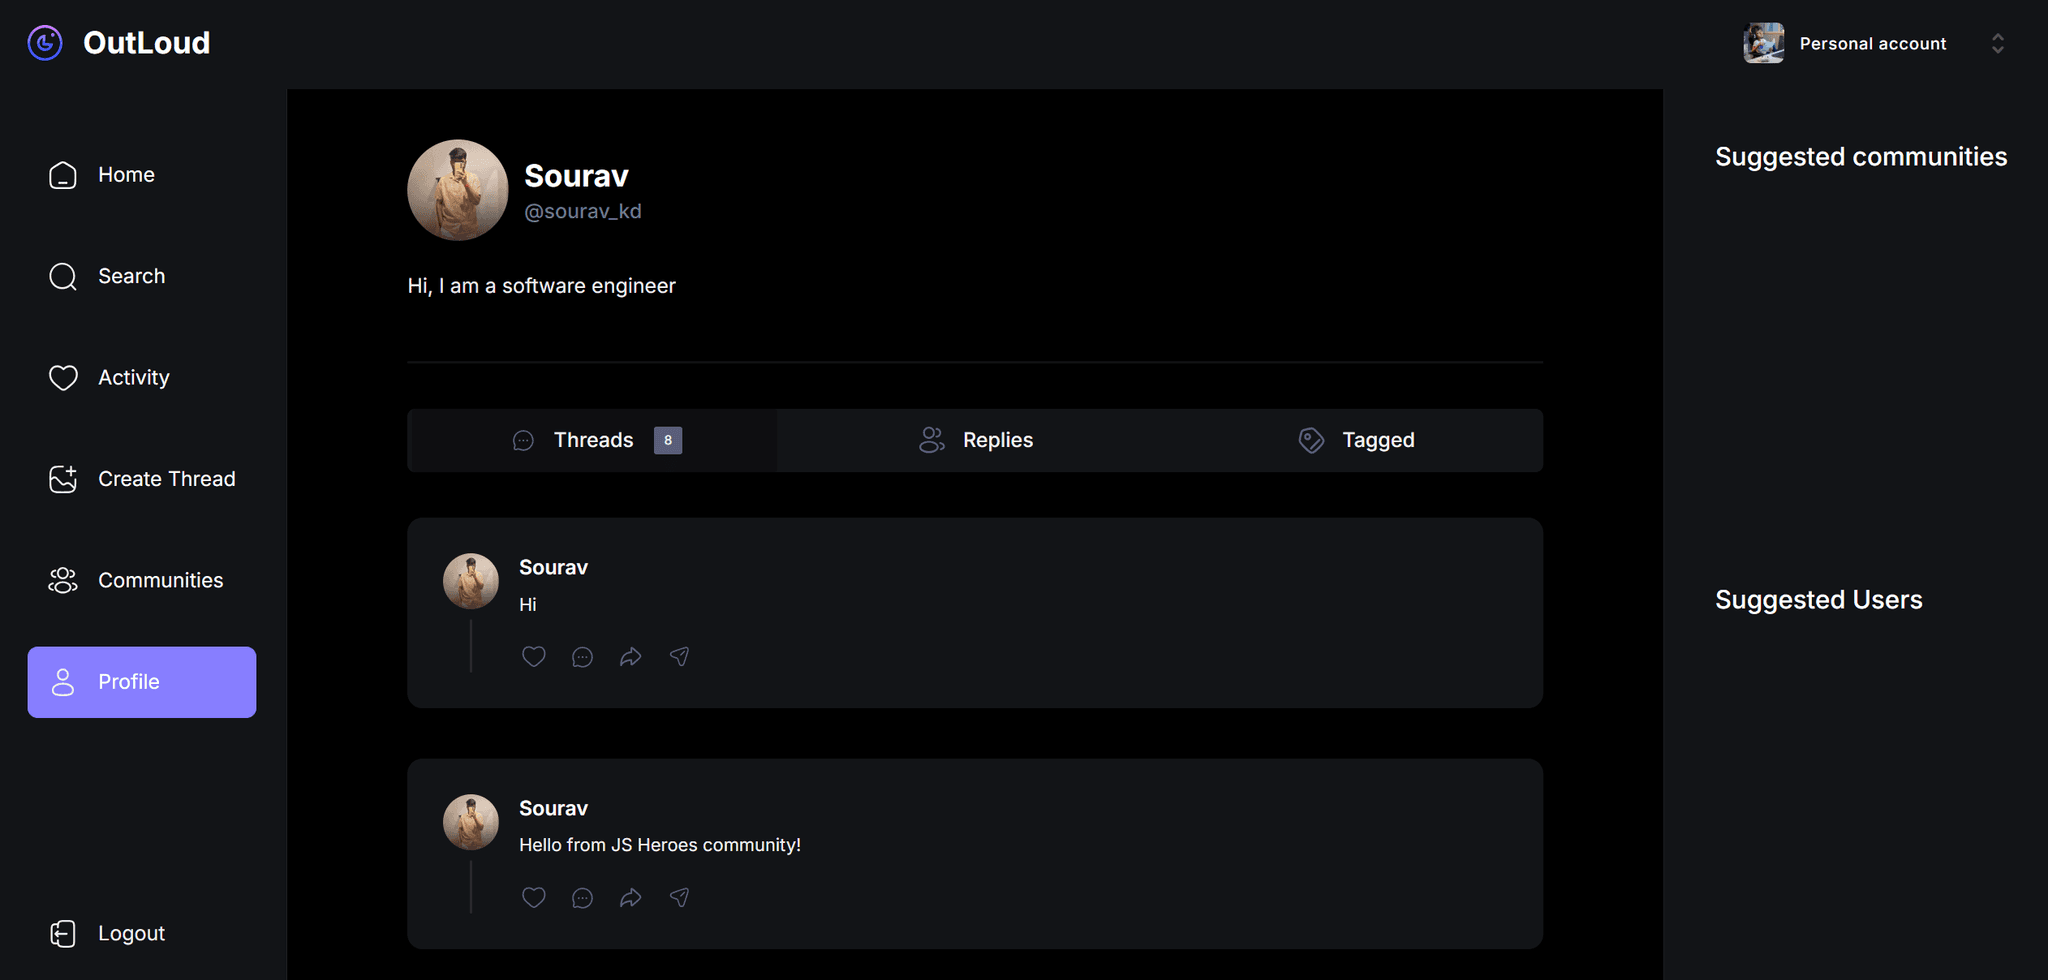
Task: Switch to the Tagged tab
Action: [1356, 440]
